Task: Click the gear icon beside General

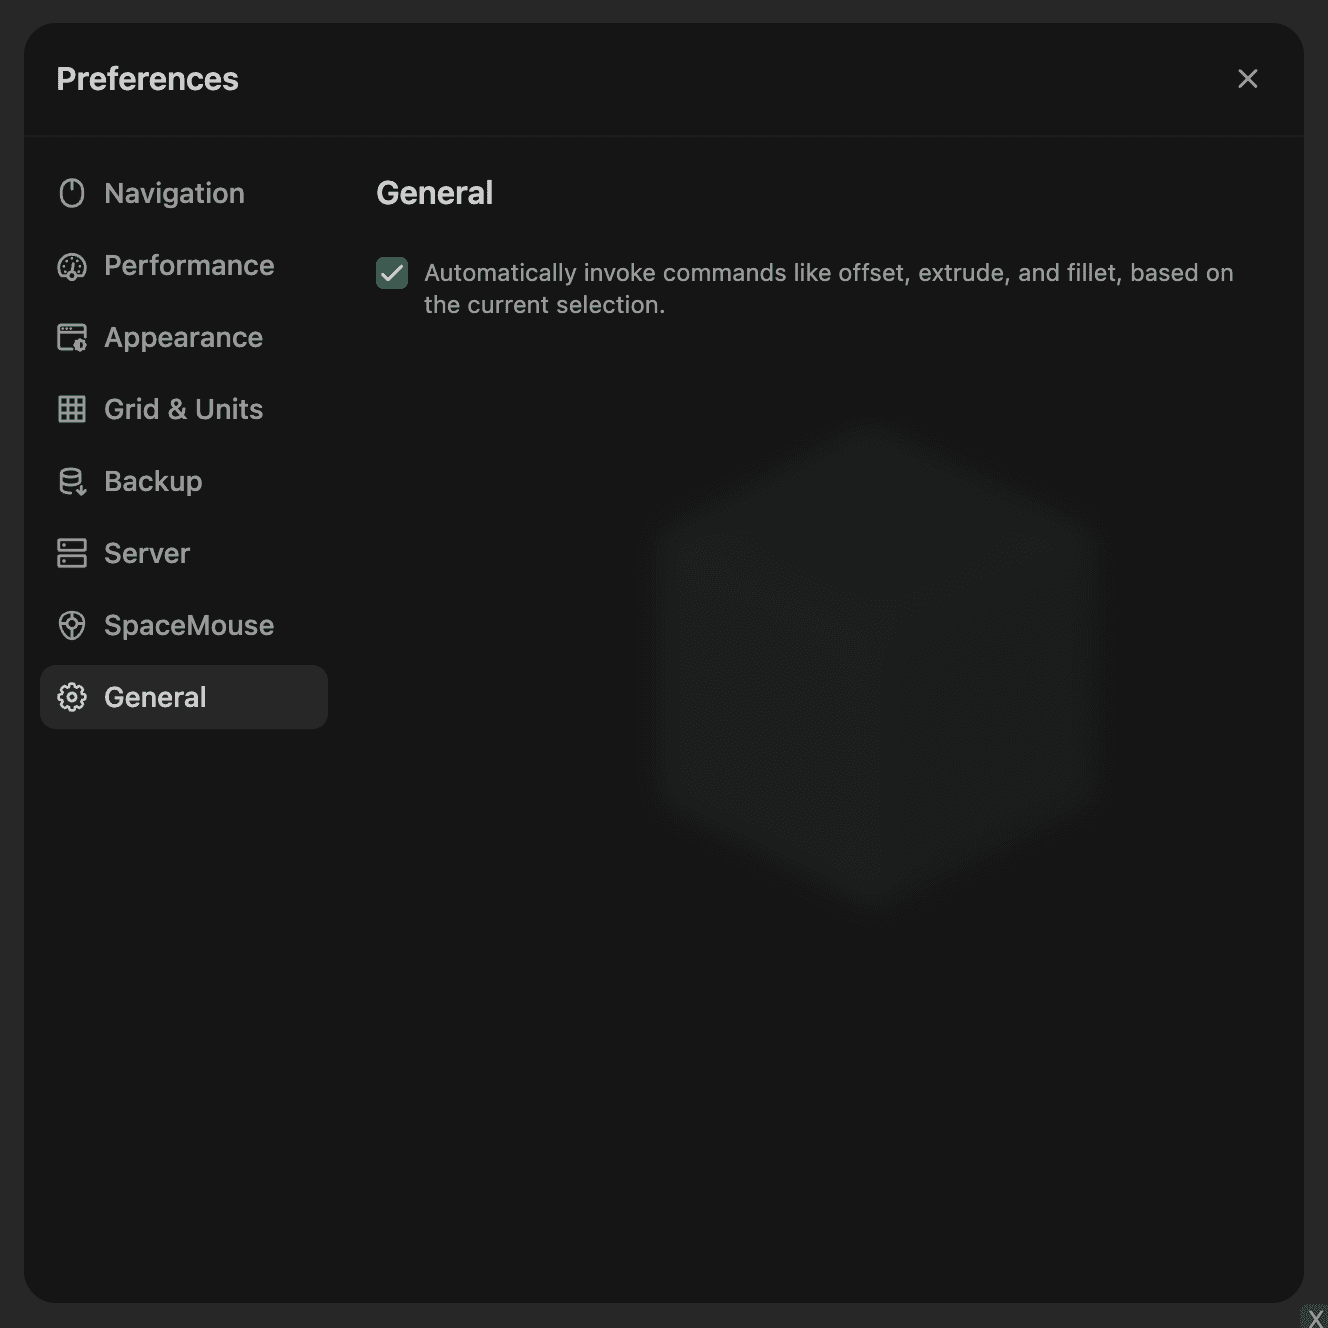Action: point(72,697)
